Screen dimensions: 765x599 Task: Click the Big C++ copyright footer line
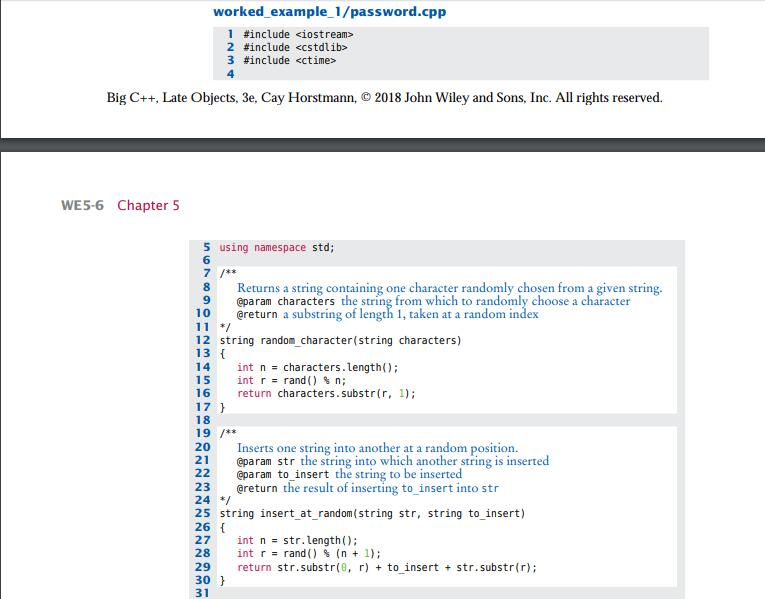[x=384, y=98]
